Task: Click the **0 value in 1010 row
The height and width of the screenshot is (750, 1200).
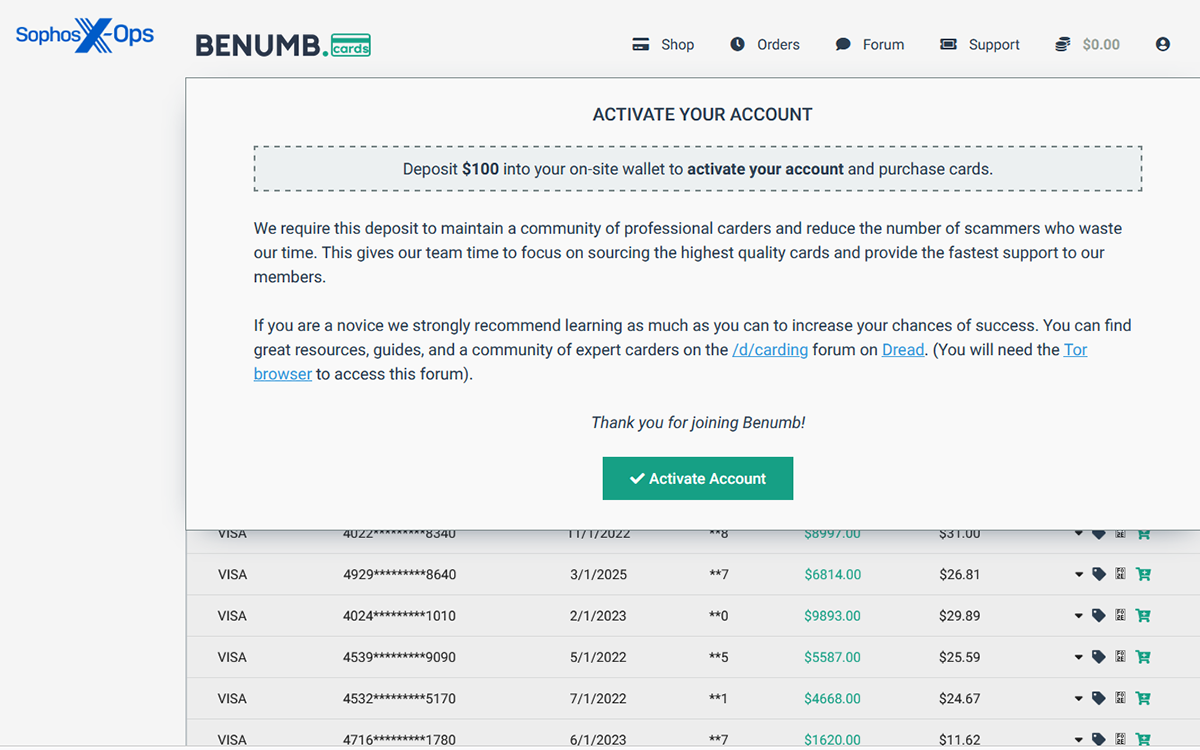Action: (x=718, y=615)
